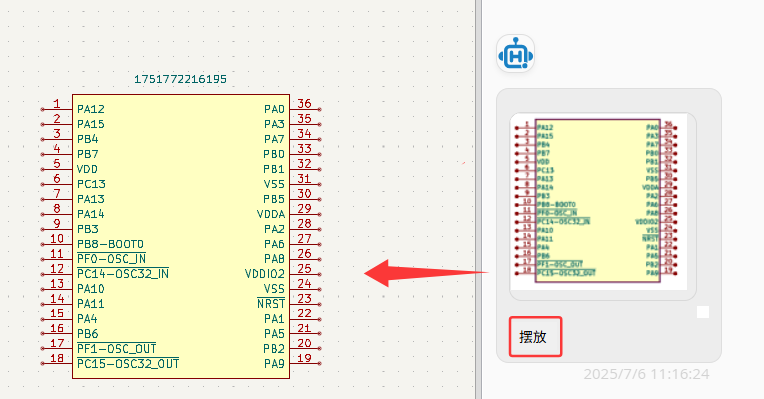Select the symbol reference text 1751772216195
The height and width of the screenshot is (399, 764).
(180, 79)
